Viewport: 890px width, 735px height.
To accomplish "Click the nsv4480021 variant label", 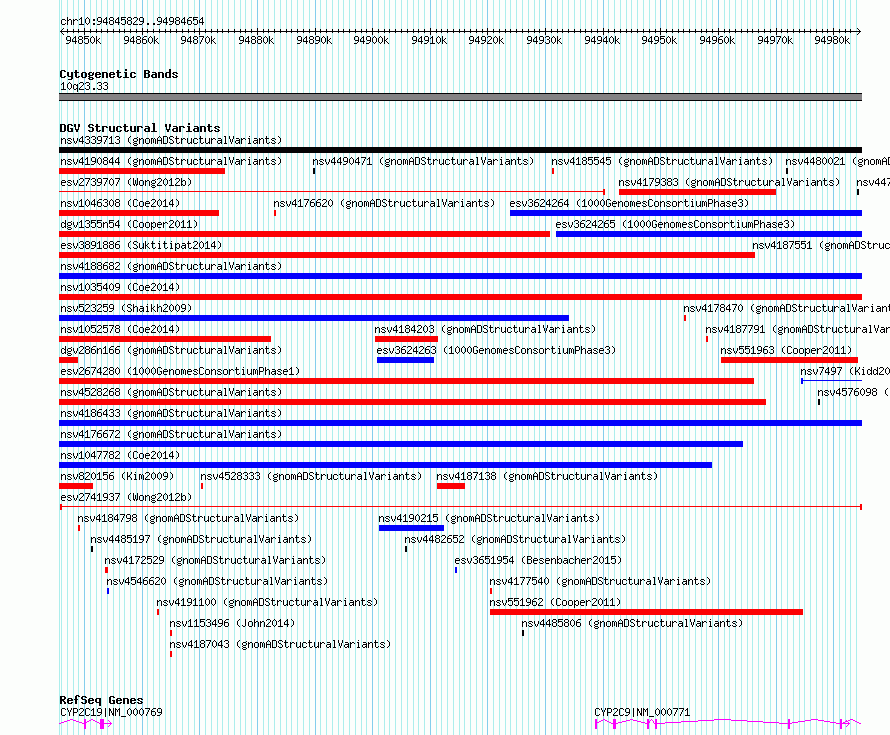I will coord(837,161).
